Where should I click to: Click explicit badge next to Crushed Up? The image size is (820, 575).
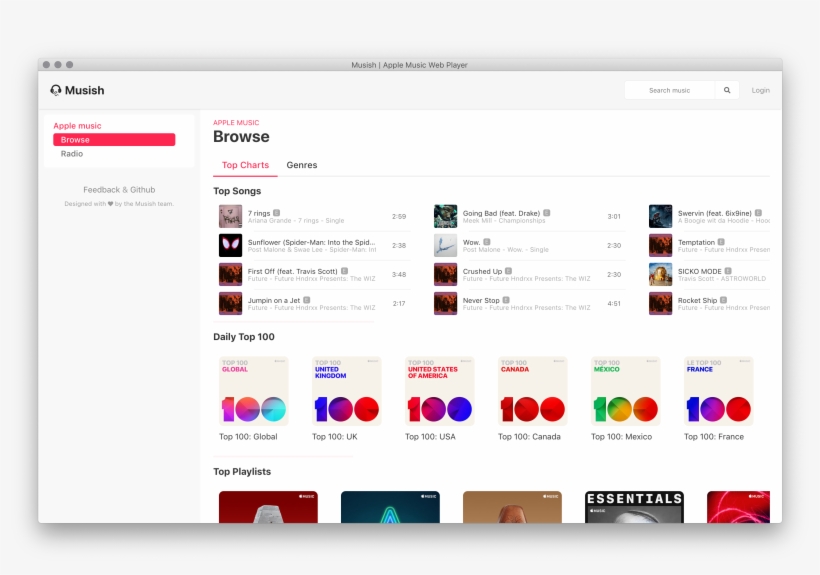click(508, 271)
